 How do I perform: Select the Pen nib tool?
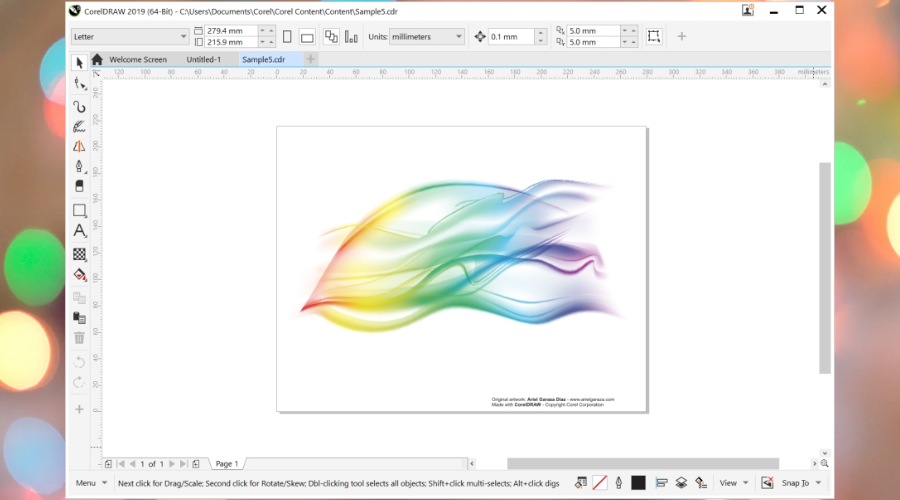pos(79,166)
